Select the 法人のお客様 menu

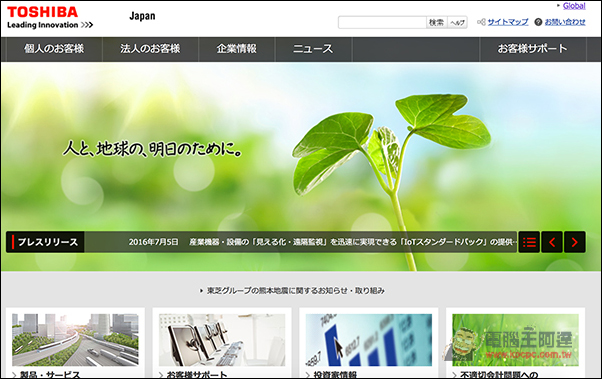(x=150, y=49)
